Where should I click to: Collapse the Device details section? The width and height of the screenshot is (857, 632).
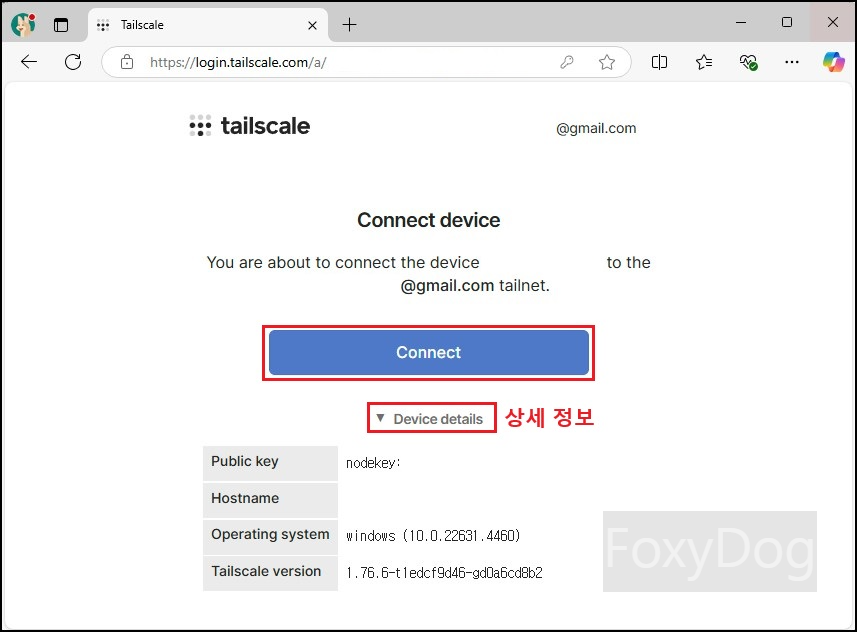(430, 419)
